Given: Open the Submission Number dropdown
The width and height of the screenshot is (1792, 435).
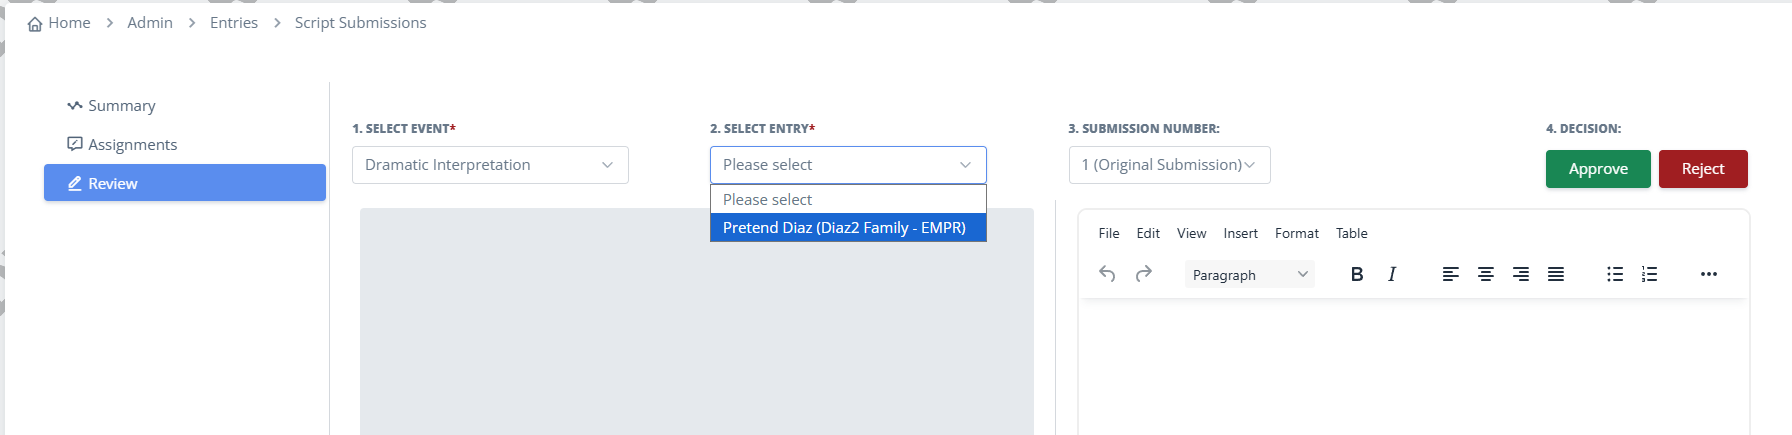Looking at the screenshot, I should coord(1169,165).
